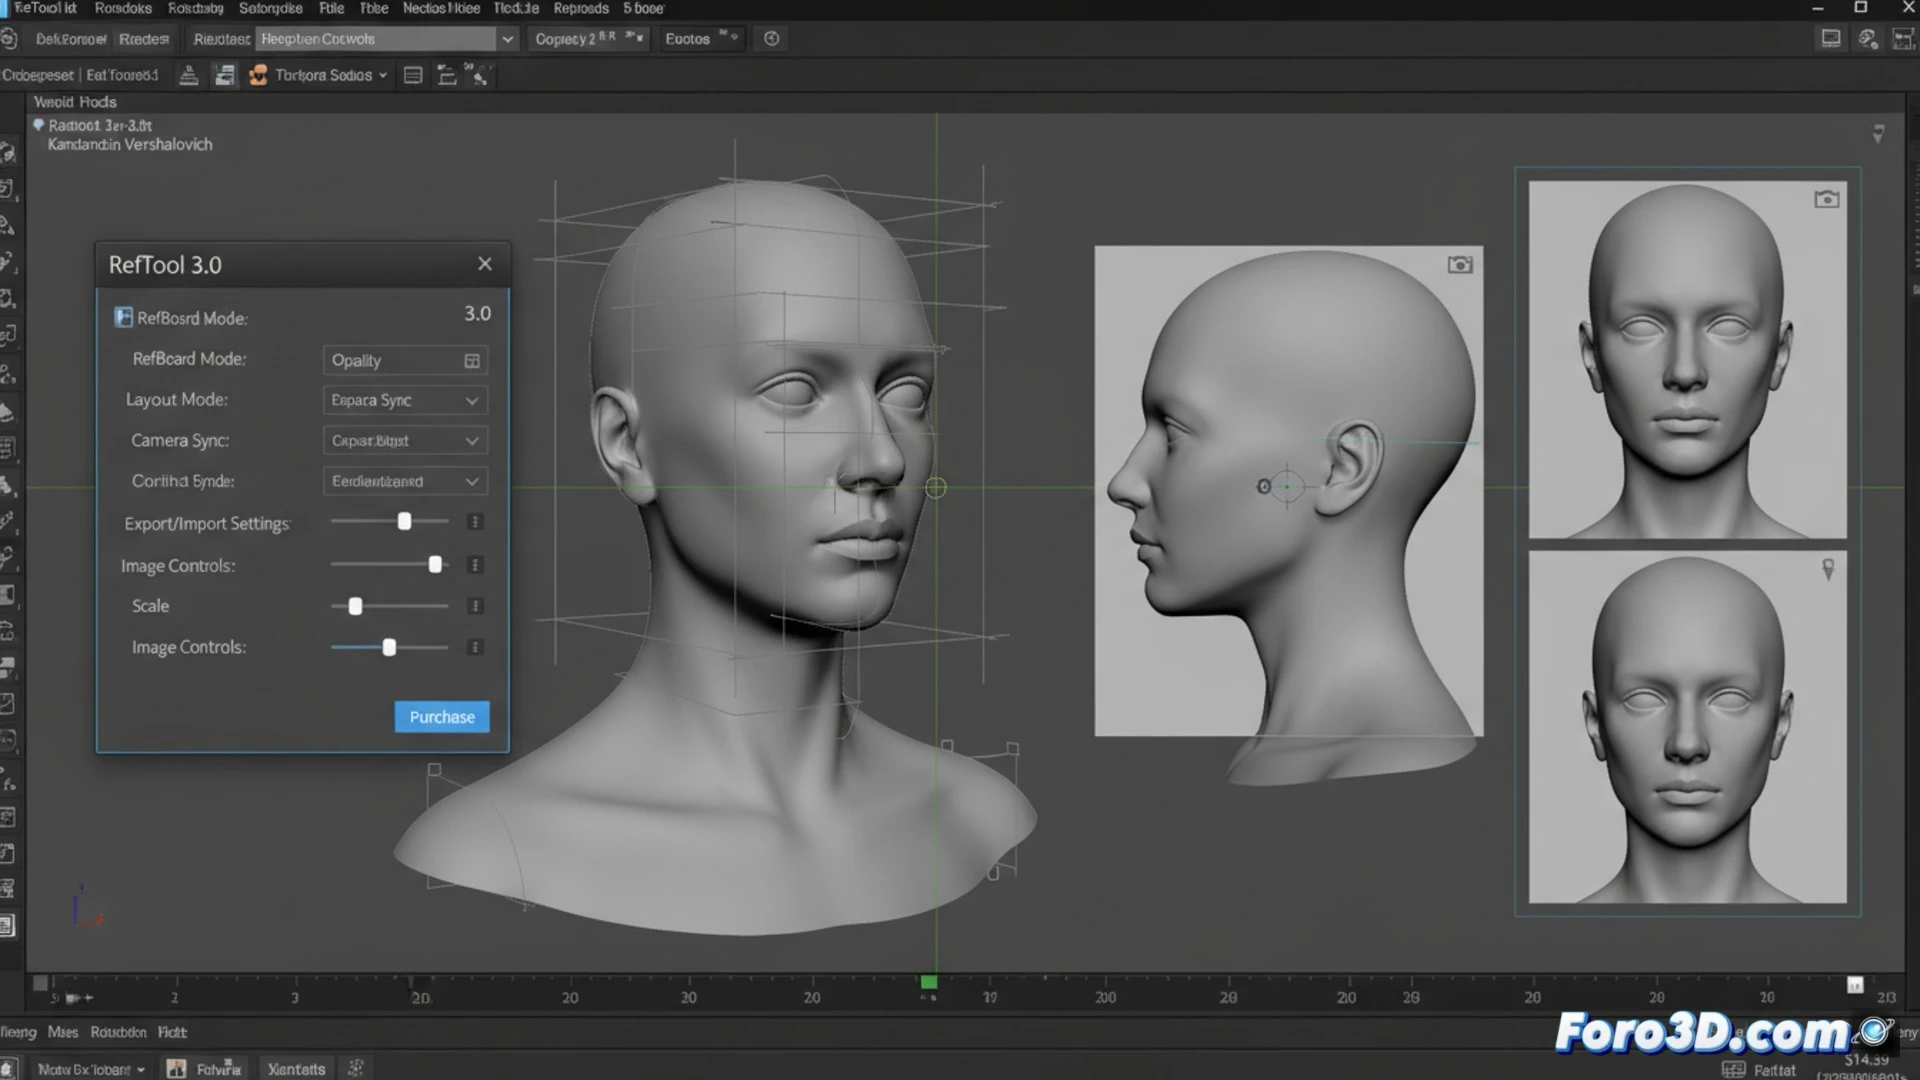The height and width of the screenshot is (1080, 1920).
Task: Click the save icon beside the printer icon
Action: (x=224, y=74)
